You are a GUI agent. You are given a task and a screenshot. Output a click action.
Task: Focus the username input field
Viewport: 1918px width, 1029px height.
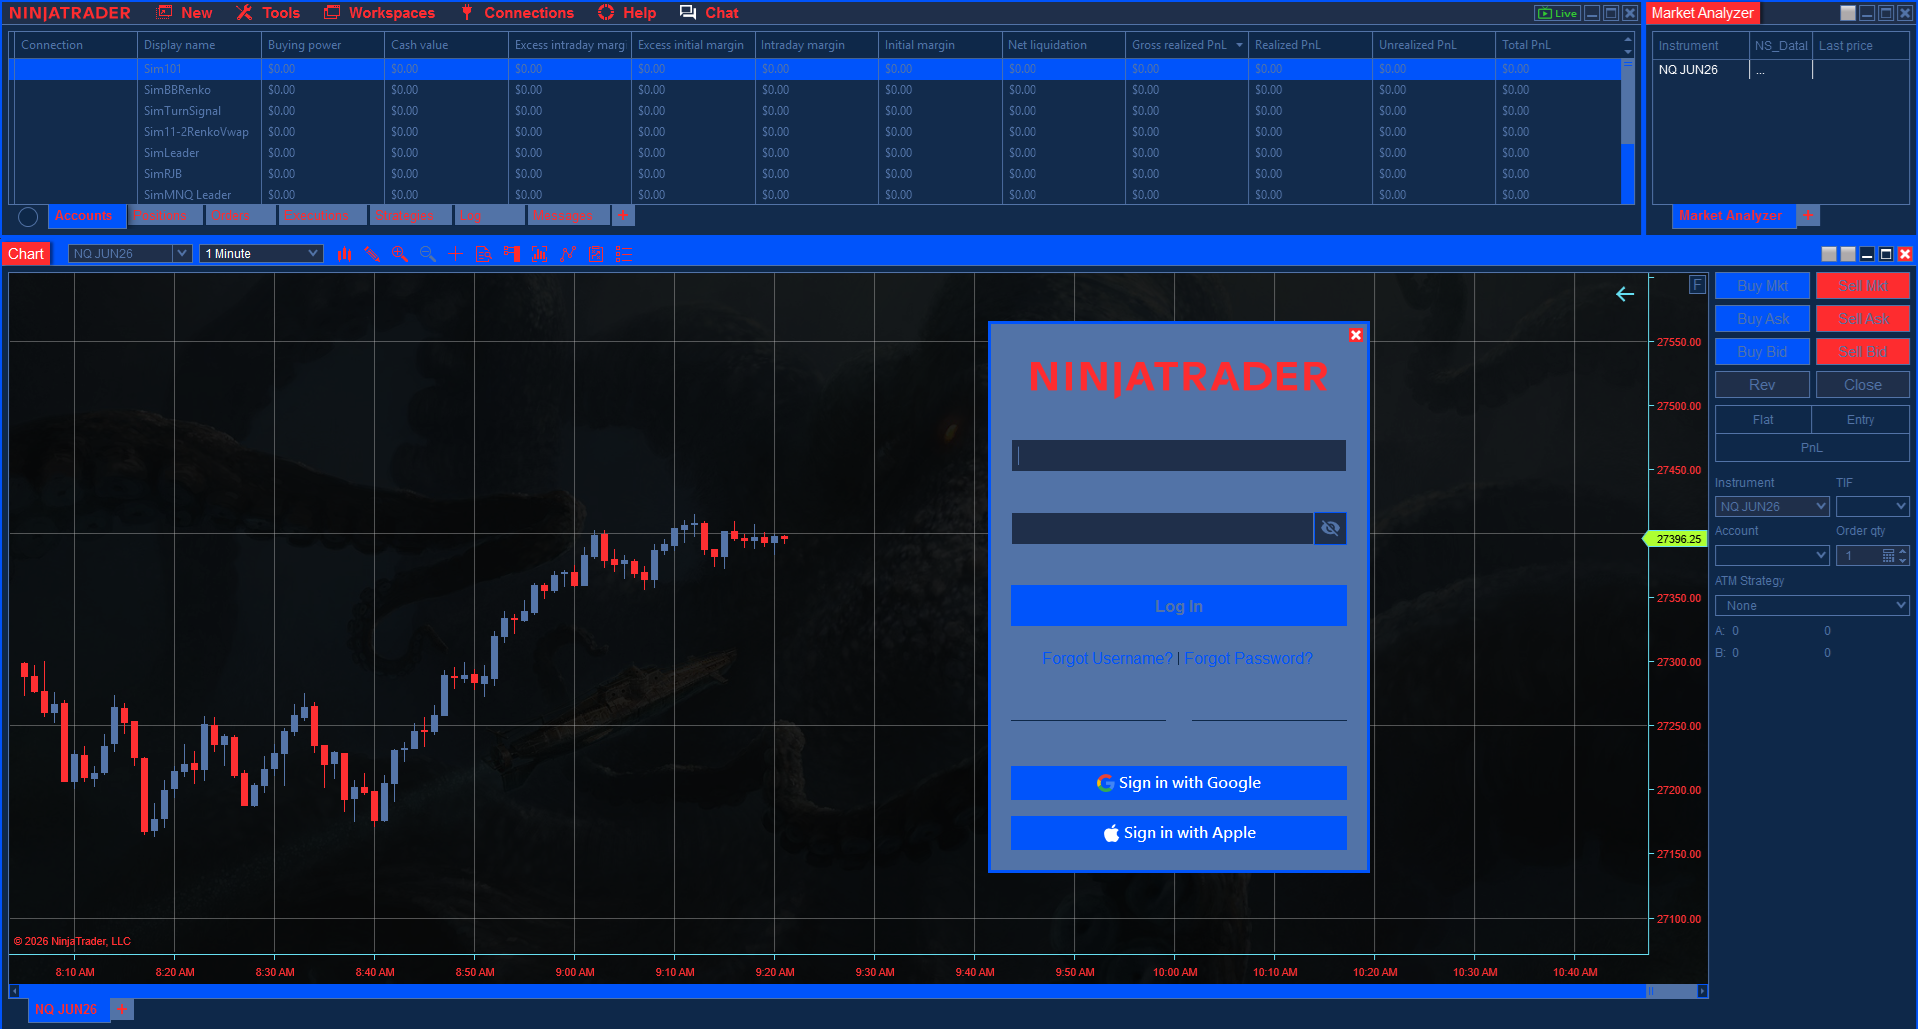click(1179, 456)
